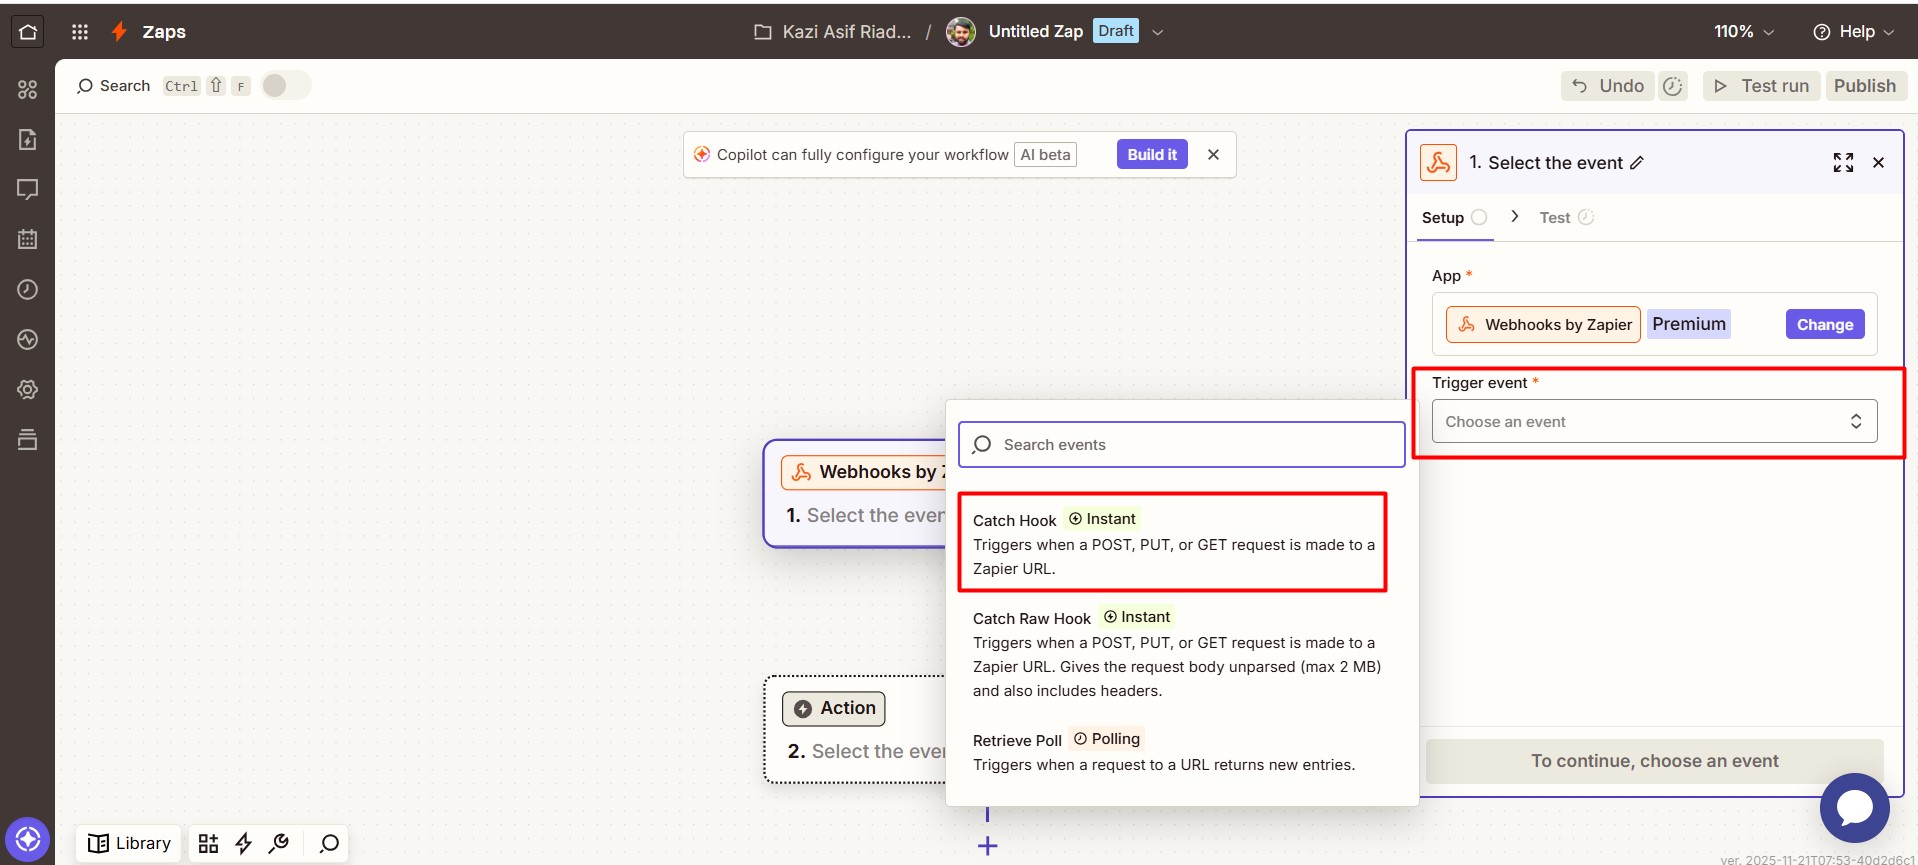Open the apps grid launcher
Viewport: 1918px width, 865px height.
pos(80,32)
